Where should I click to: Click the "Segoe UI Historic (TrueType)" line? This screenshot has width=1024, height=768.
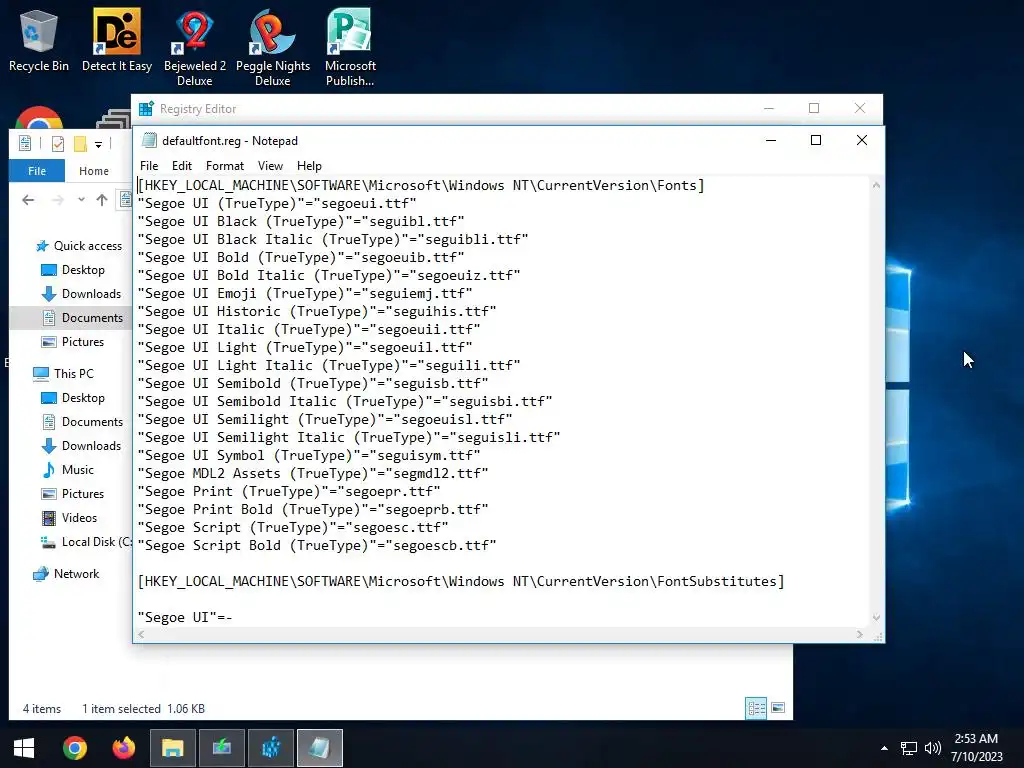pyautogui.click(x=317, y=312)
